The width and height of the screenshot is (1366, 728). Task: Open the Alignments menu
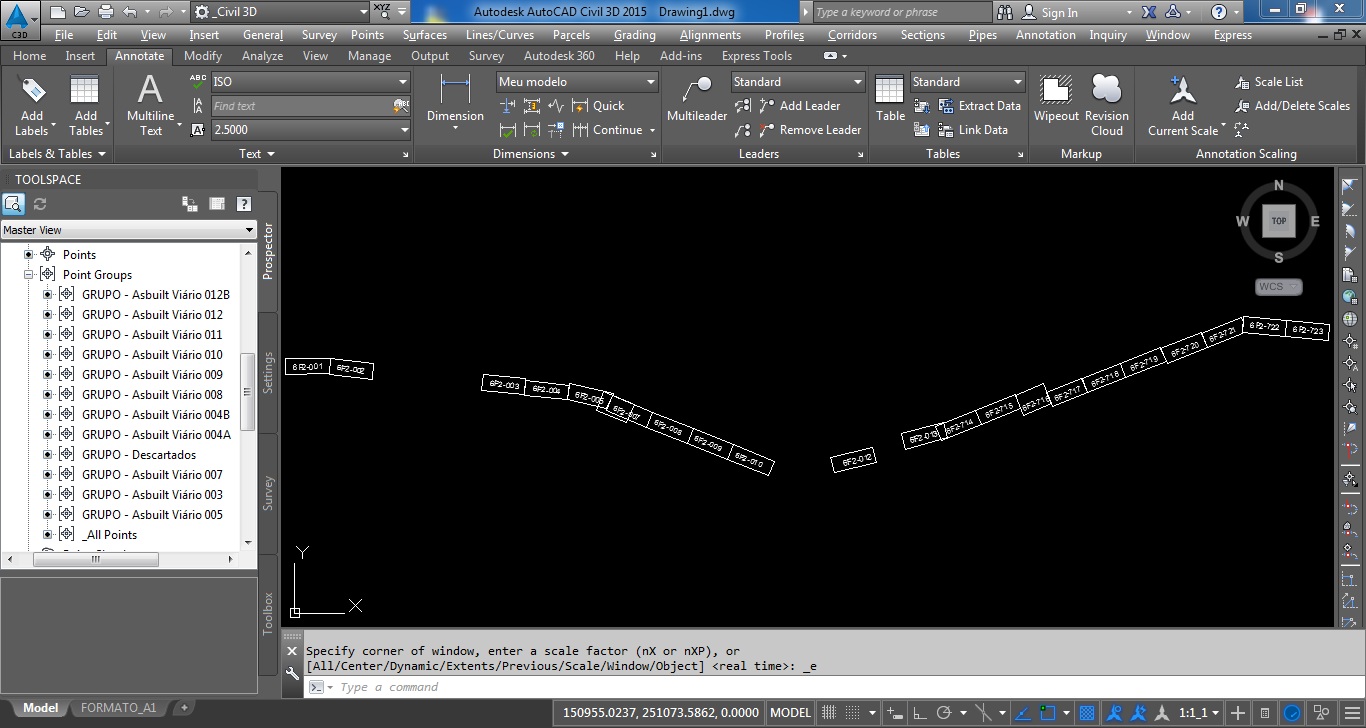pos(710,34)
